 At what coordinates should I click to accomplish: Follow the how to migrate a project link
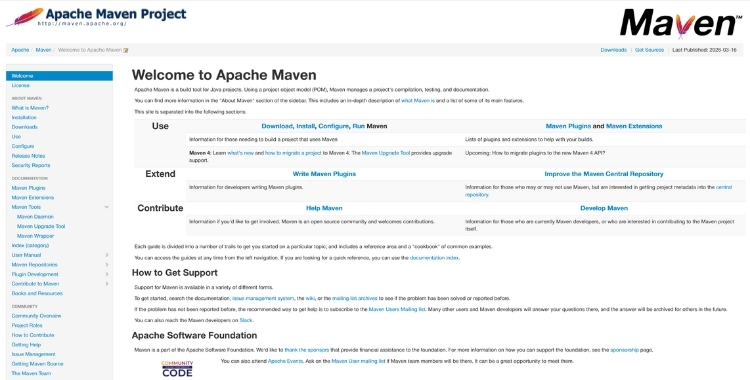[293, 153]
